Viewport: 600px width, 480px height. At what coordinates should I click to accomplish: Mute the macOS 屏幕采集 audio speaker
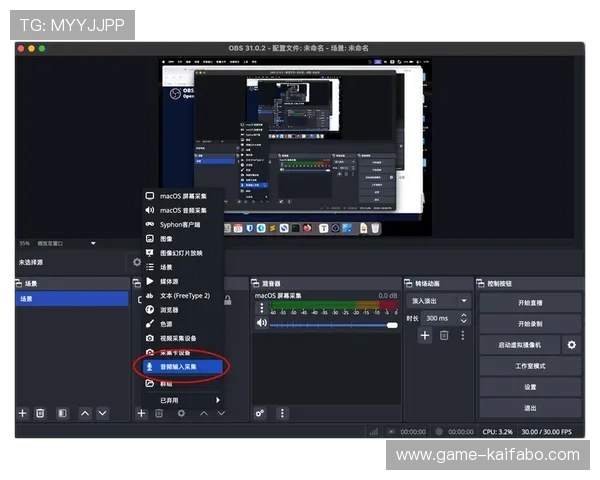[x=262, y=323]
